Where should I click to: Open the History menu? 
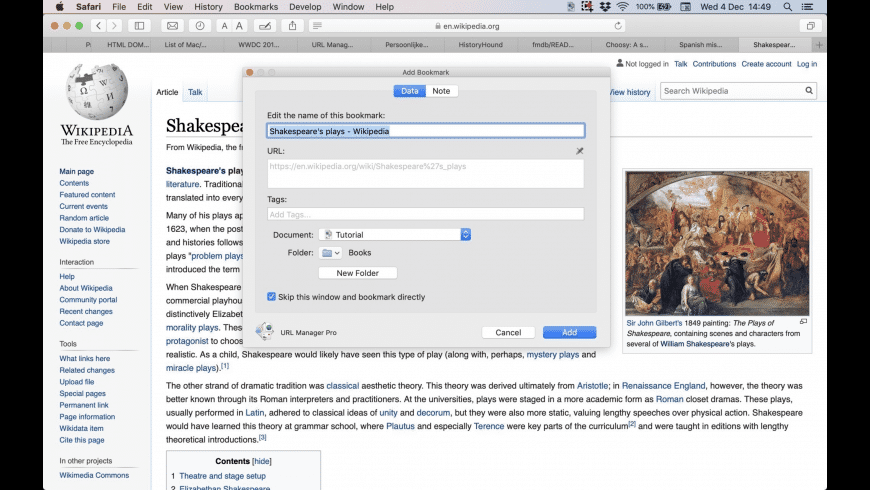tap(208, 7)
